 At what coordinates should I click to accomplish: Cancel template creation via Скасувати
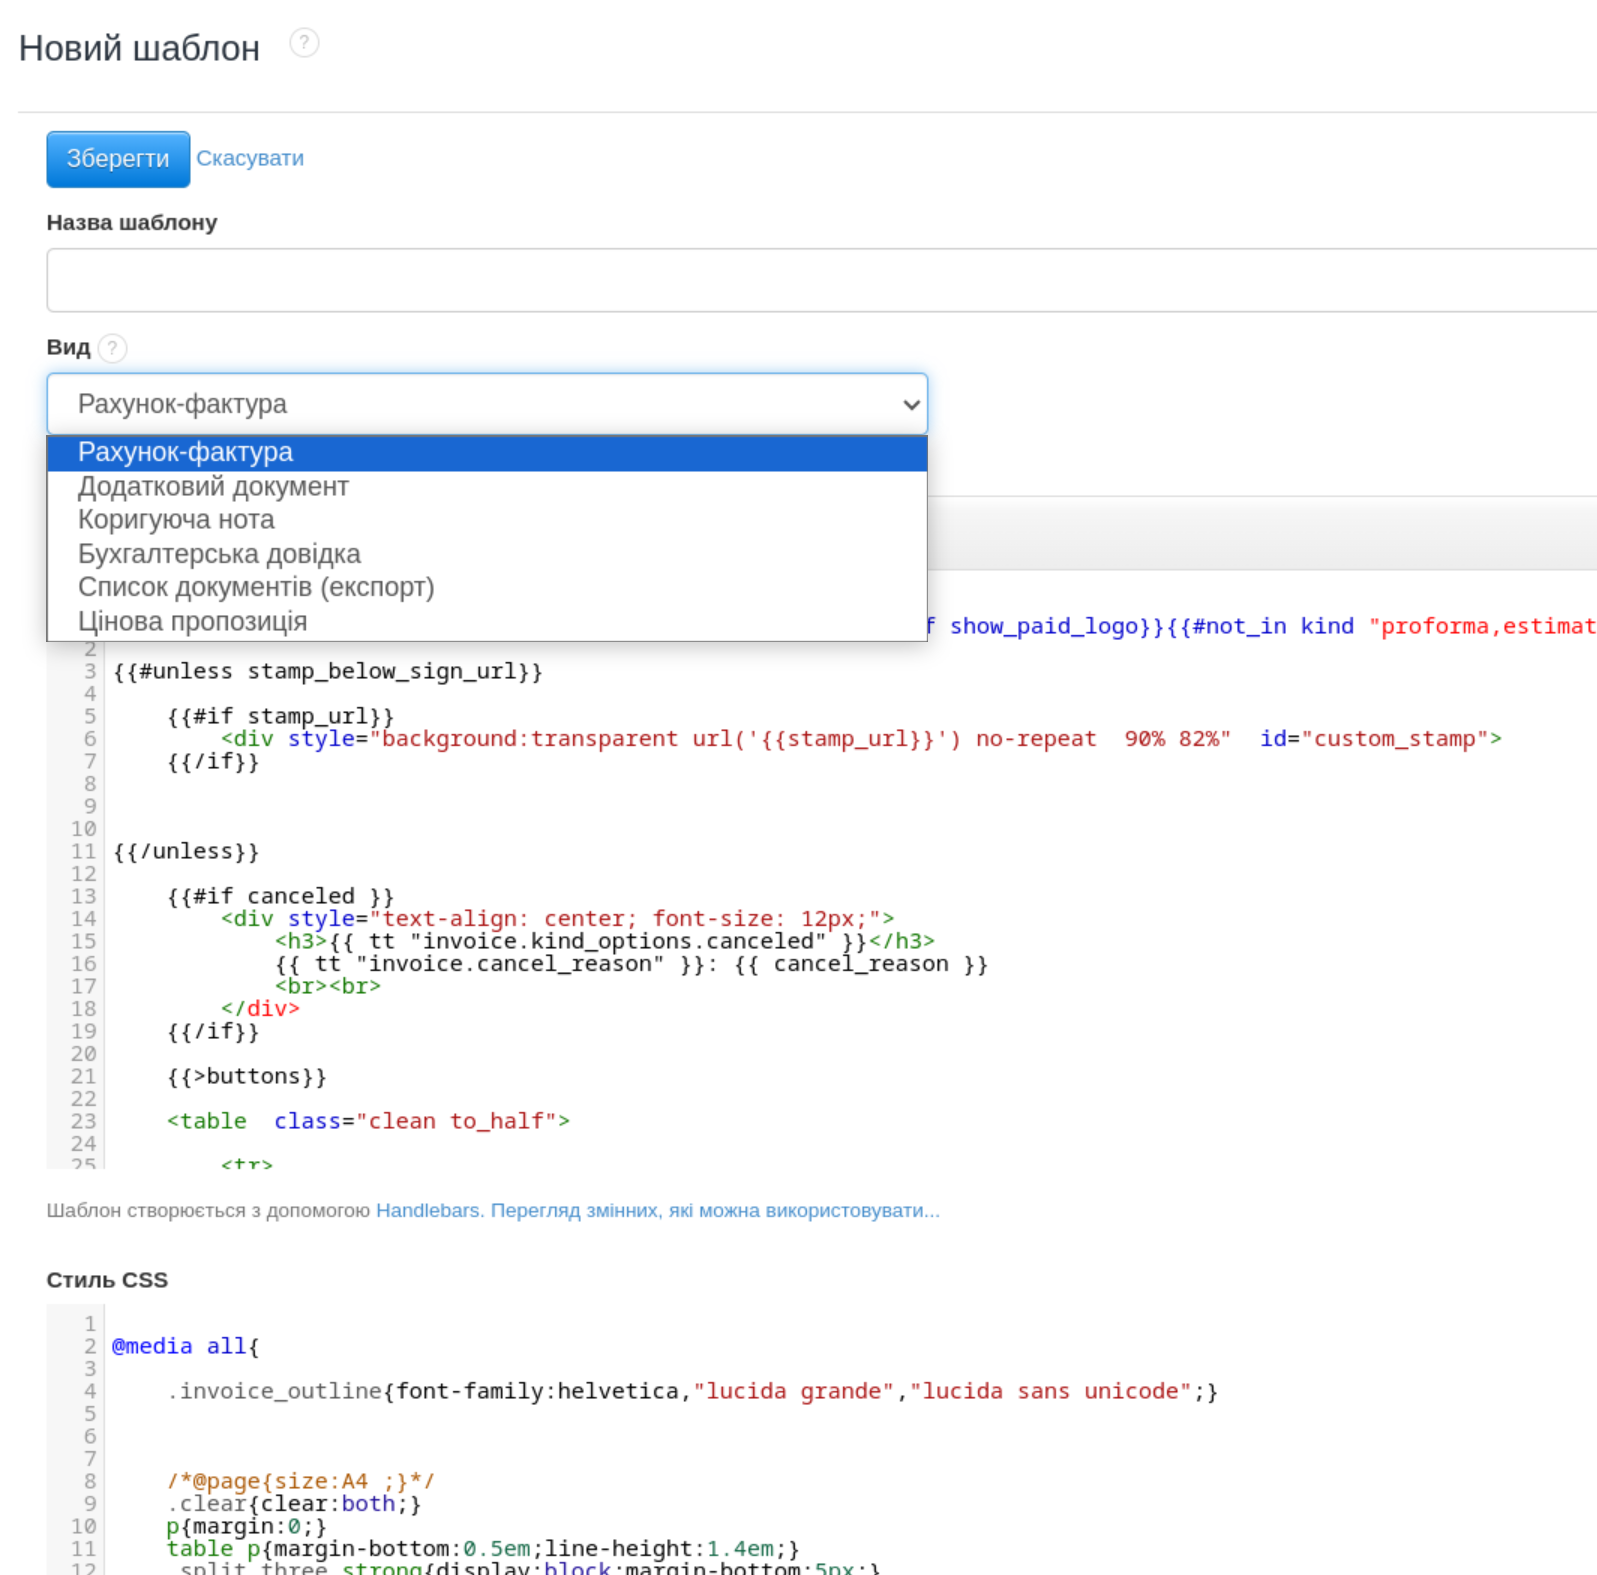point(250,159)
